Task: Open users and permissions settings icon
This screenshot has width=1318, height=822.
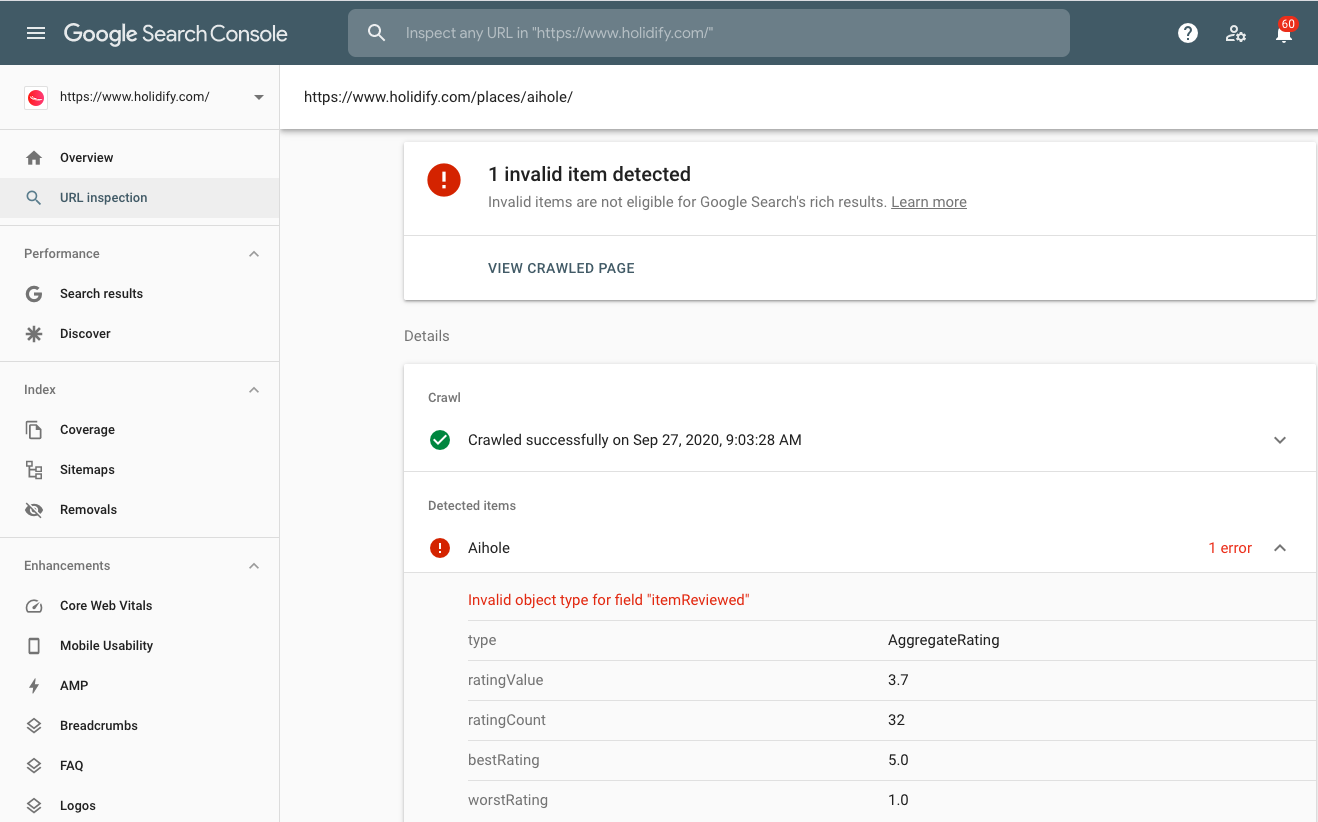Action: coord(1236,33)
